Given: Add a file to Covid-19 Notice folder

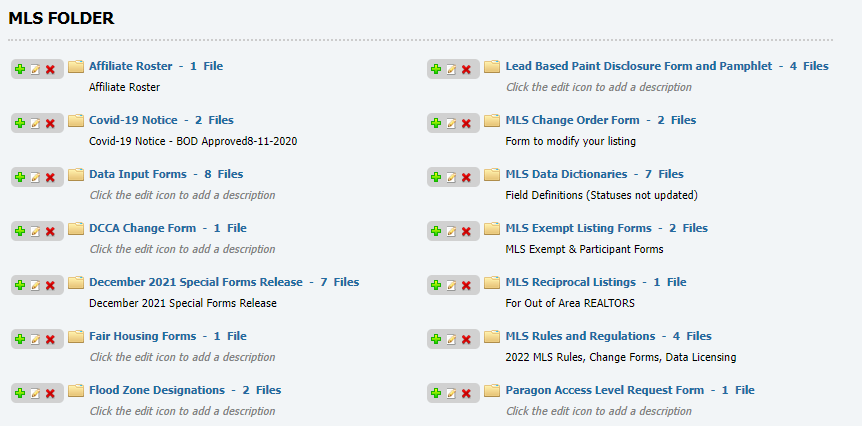Looking at the screenshot, I should click(x=20, y=123).
